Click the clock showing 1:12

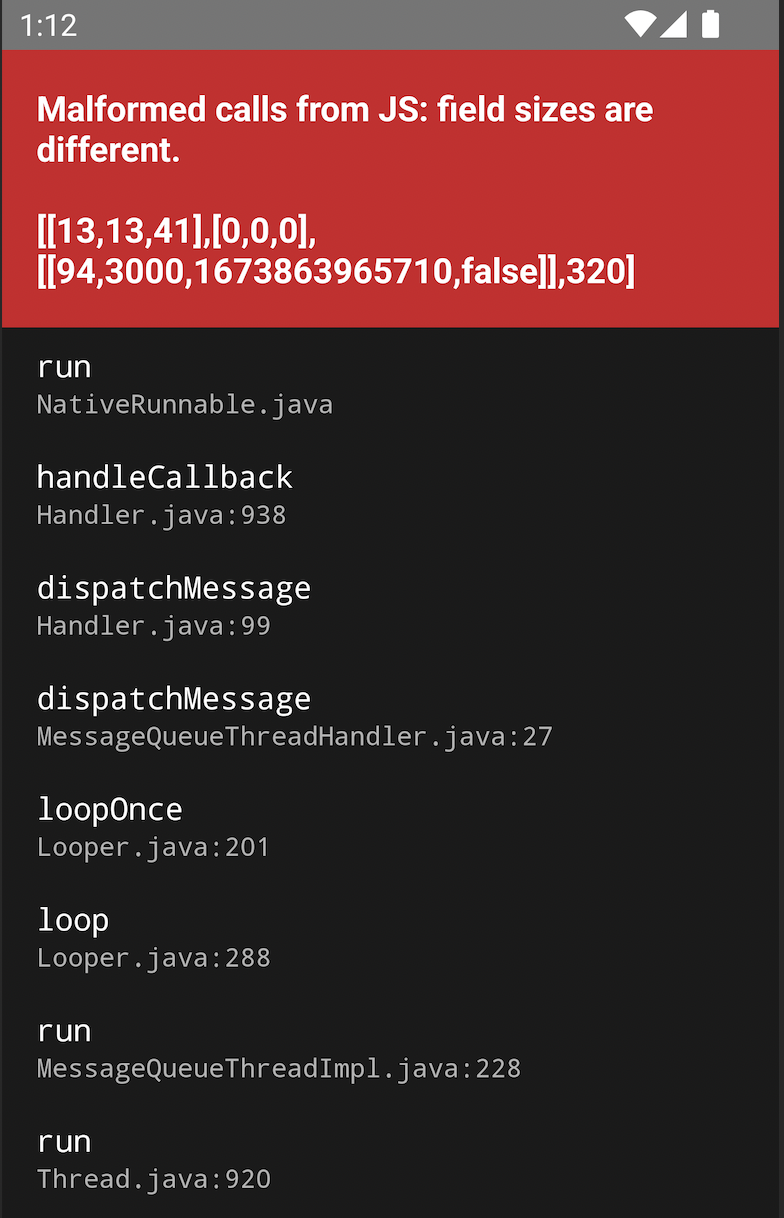(50, 25)
